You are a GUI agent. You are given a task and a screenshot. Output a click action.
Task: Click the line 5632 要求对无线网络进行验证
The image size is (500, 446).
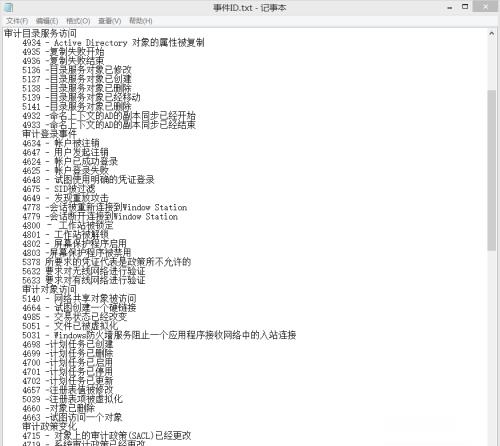coord(84,272)
